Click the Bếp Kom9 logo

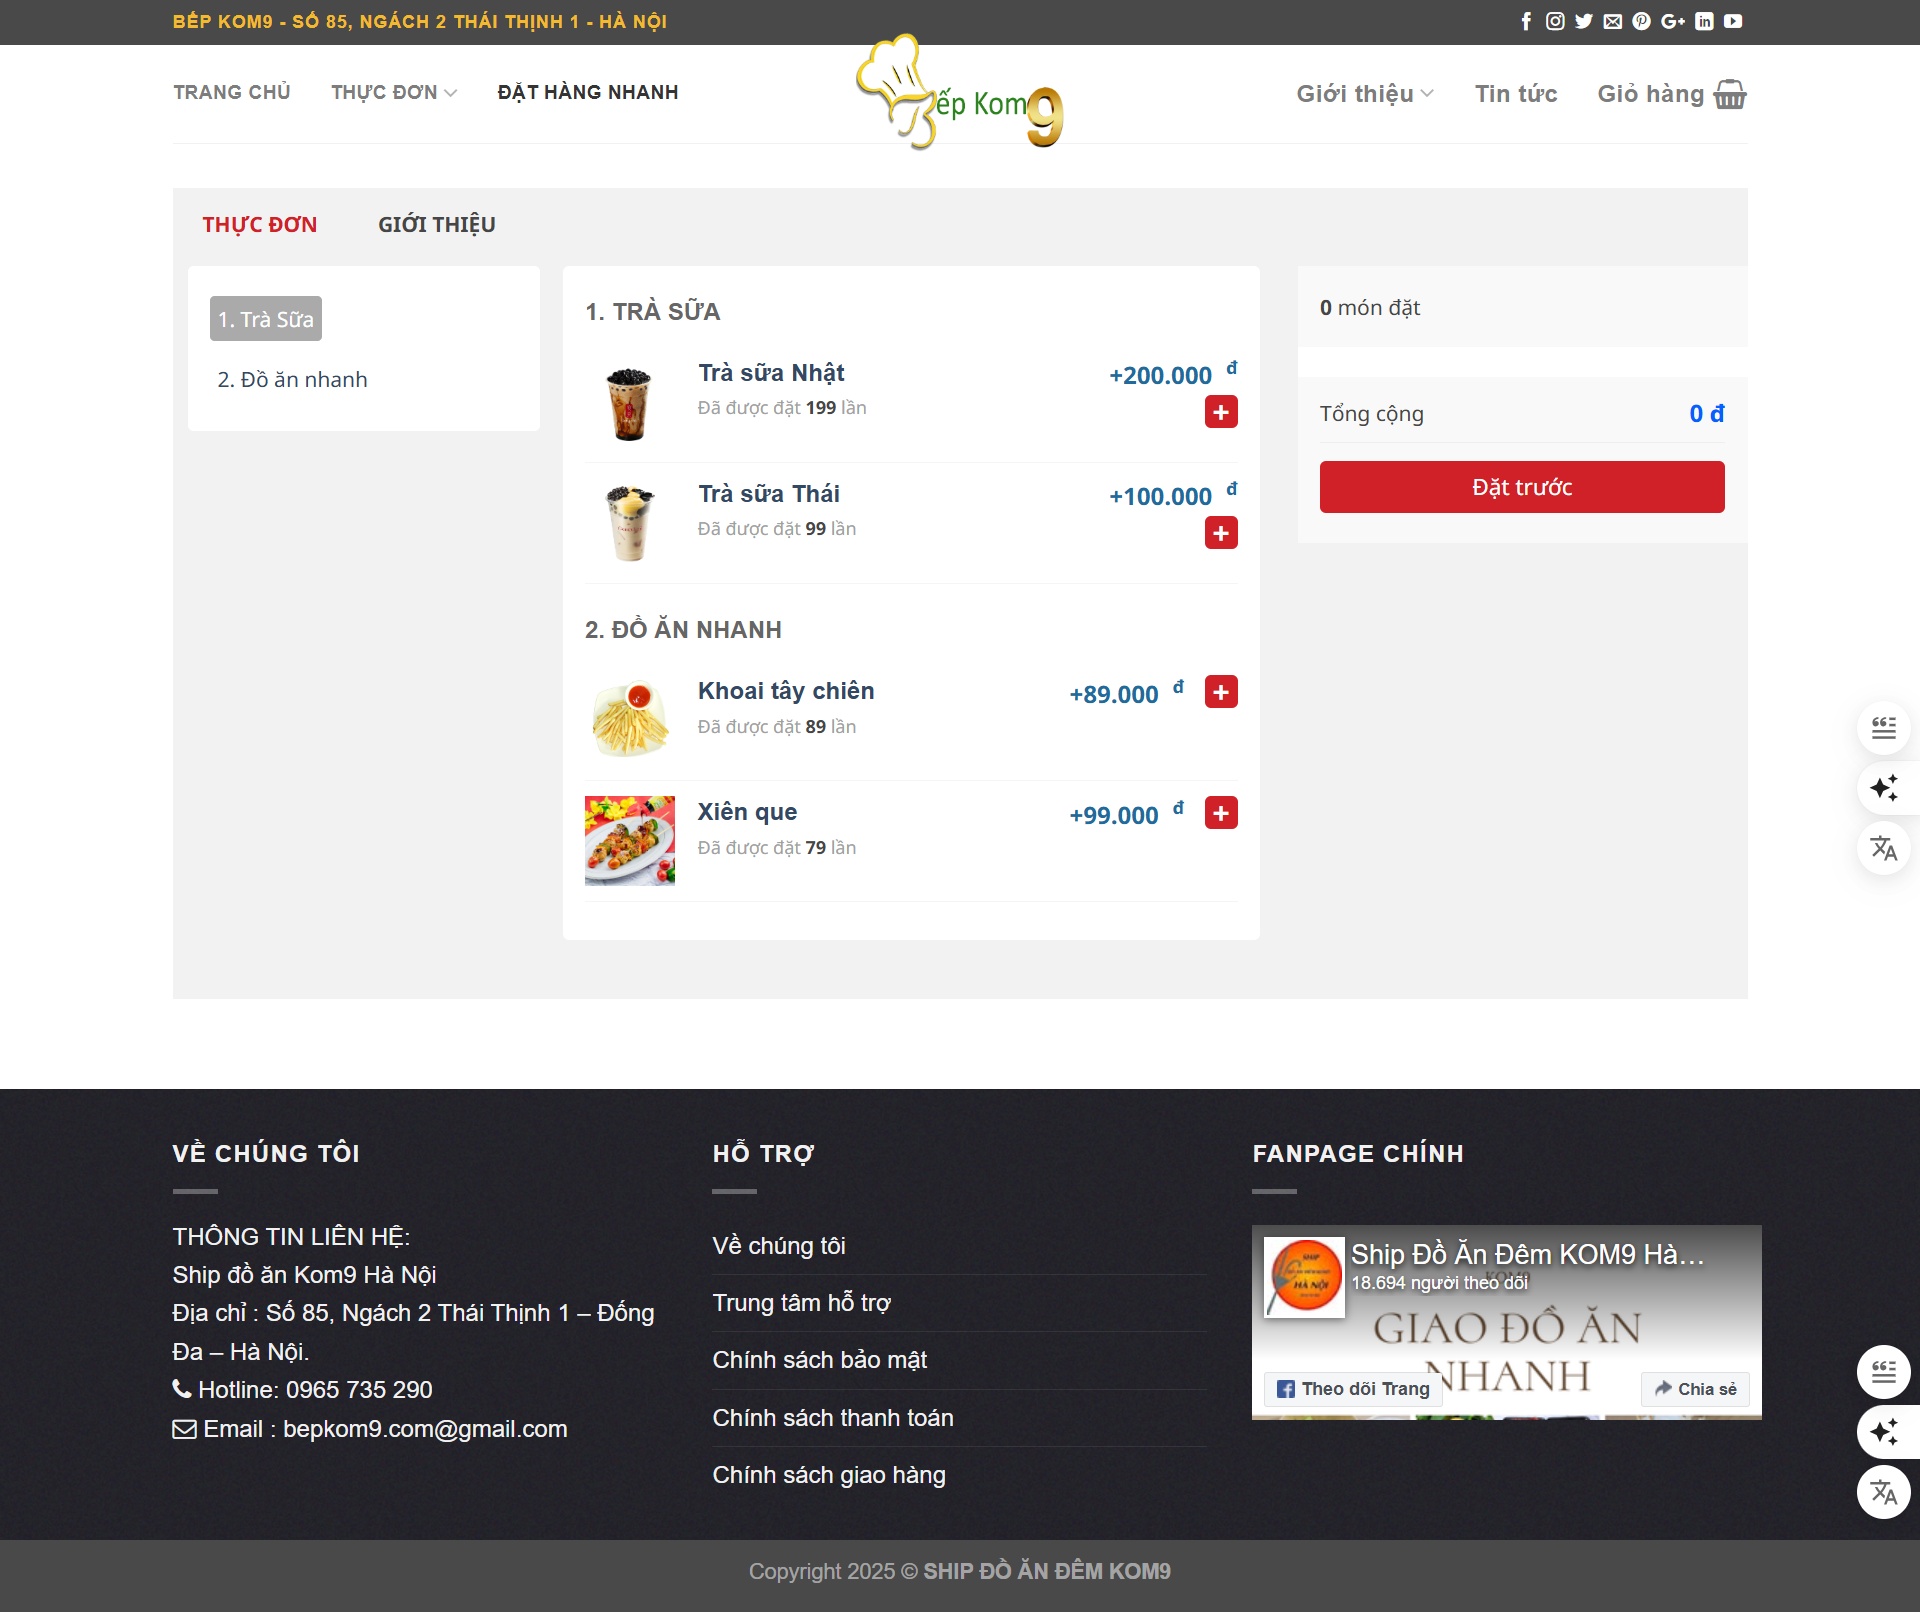(958, 95)
